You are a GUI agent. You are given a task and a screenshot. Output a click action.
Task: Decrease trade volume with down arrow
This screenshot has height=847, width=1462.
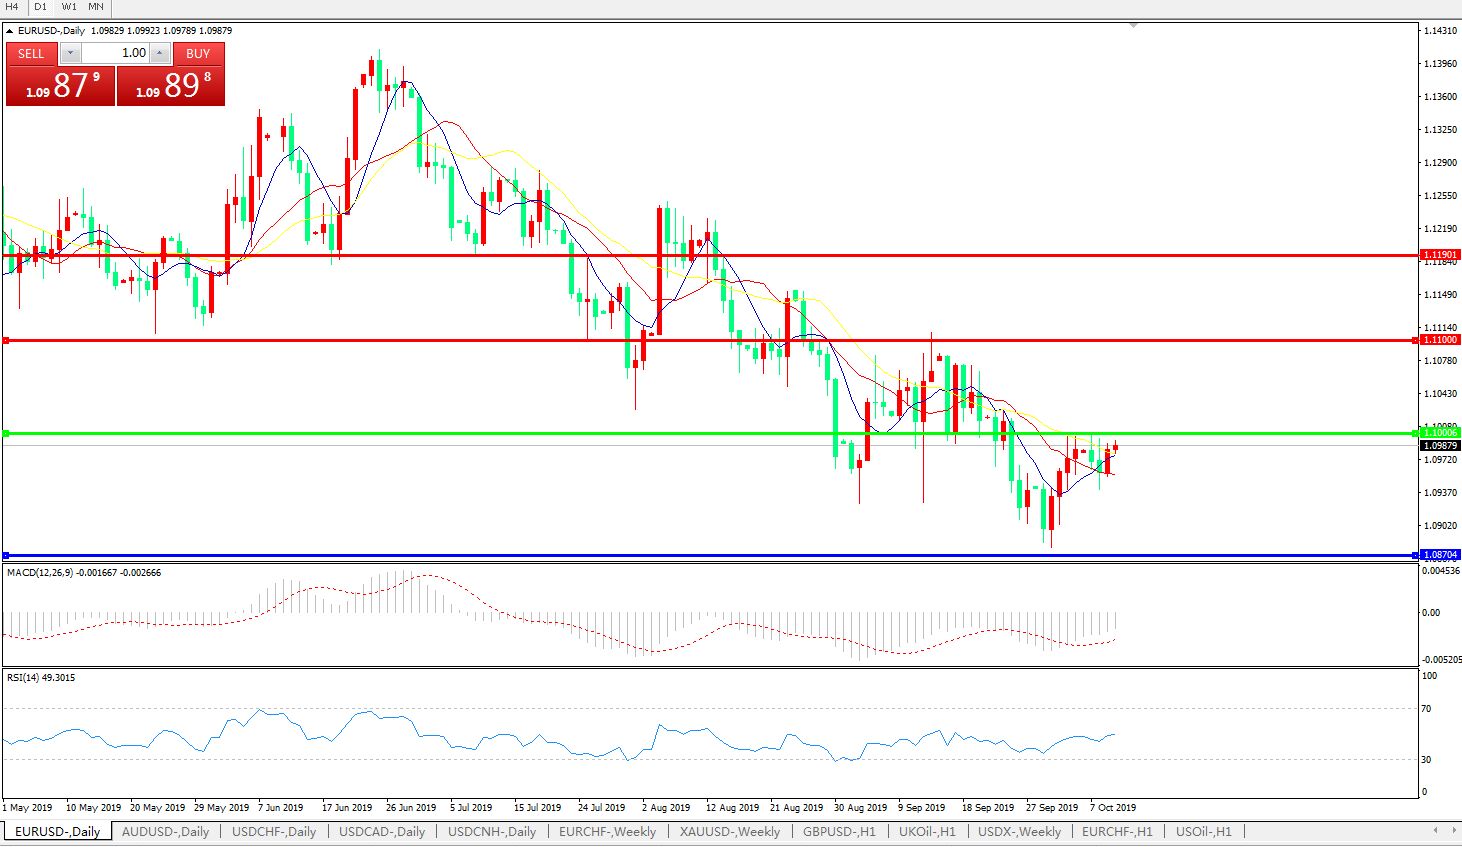coord(70,53)
